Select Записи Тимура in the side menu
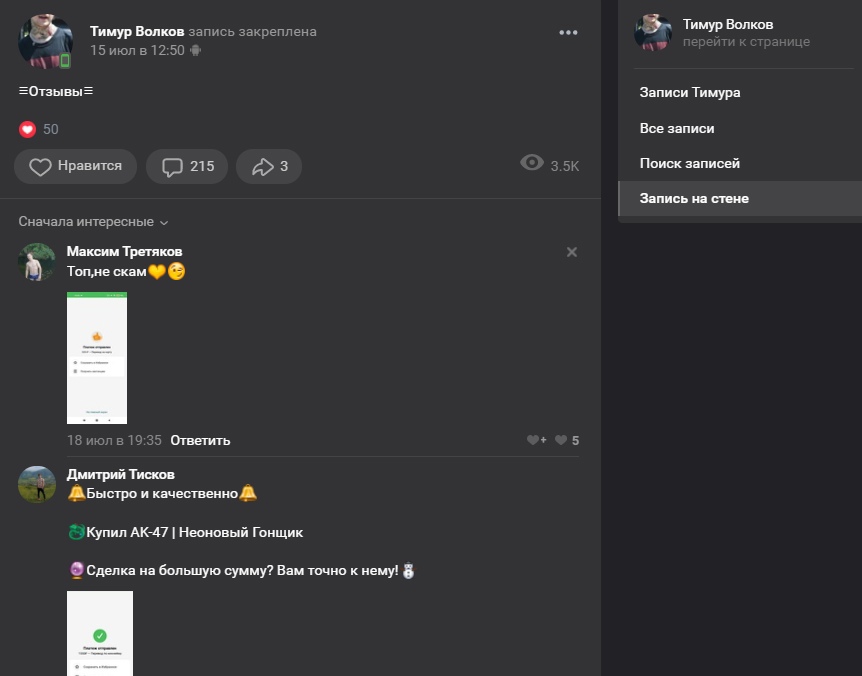The width and height of the screenshot is (862, 676). click(x=690, y=93)
